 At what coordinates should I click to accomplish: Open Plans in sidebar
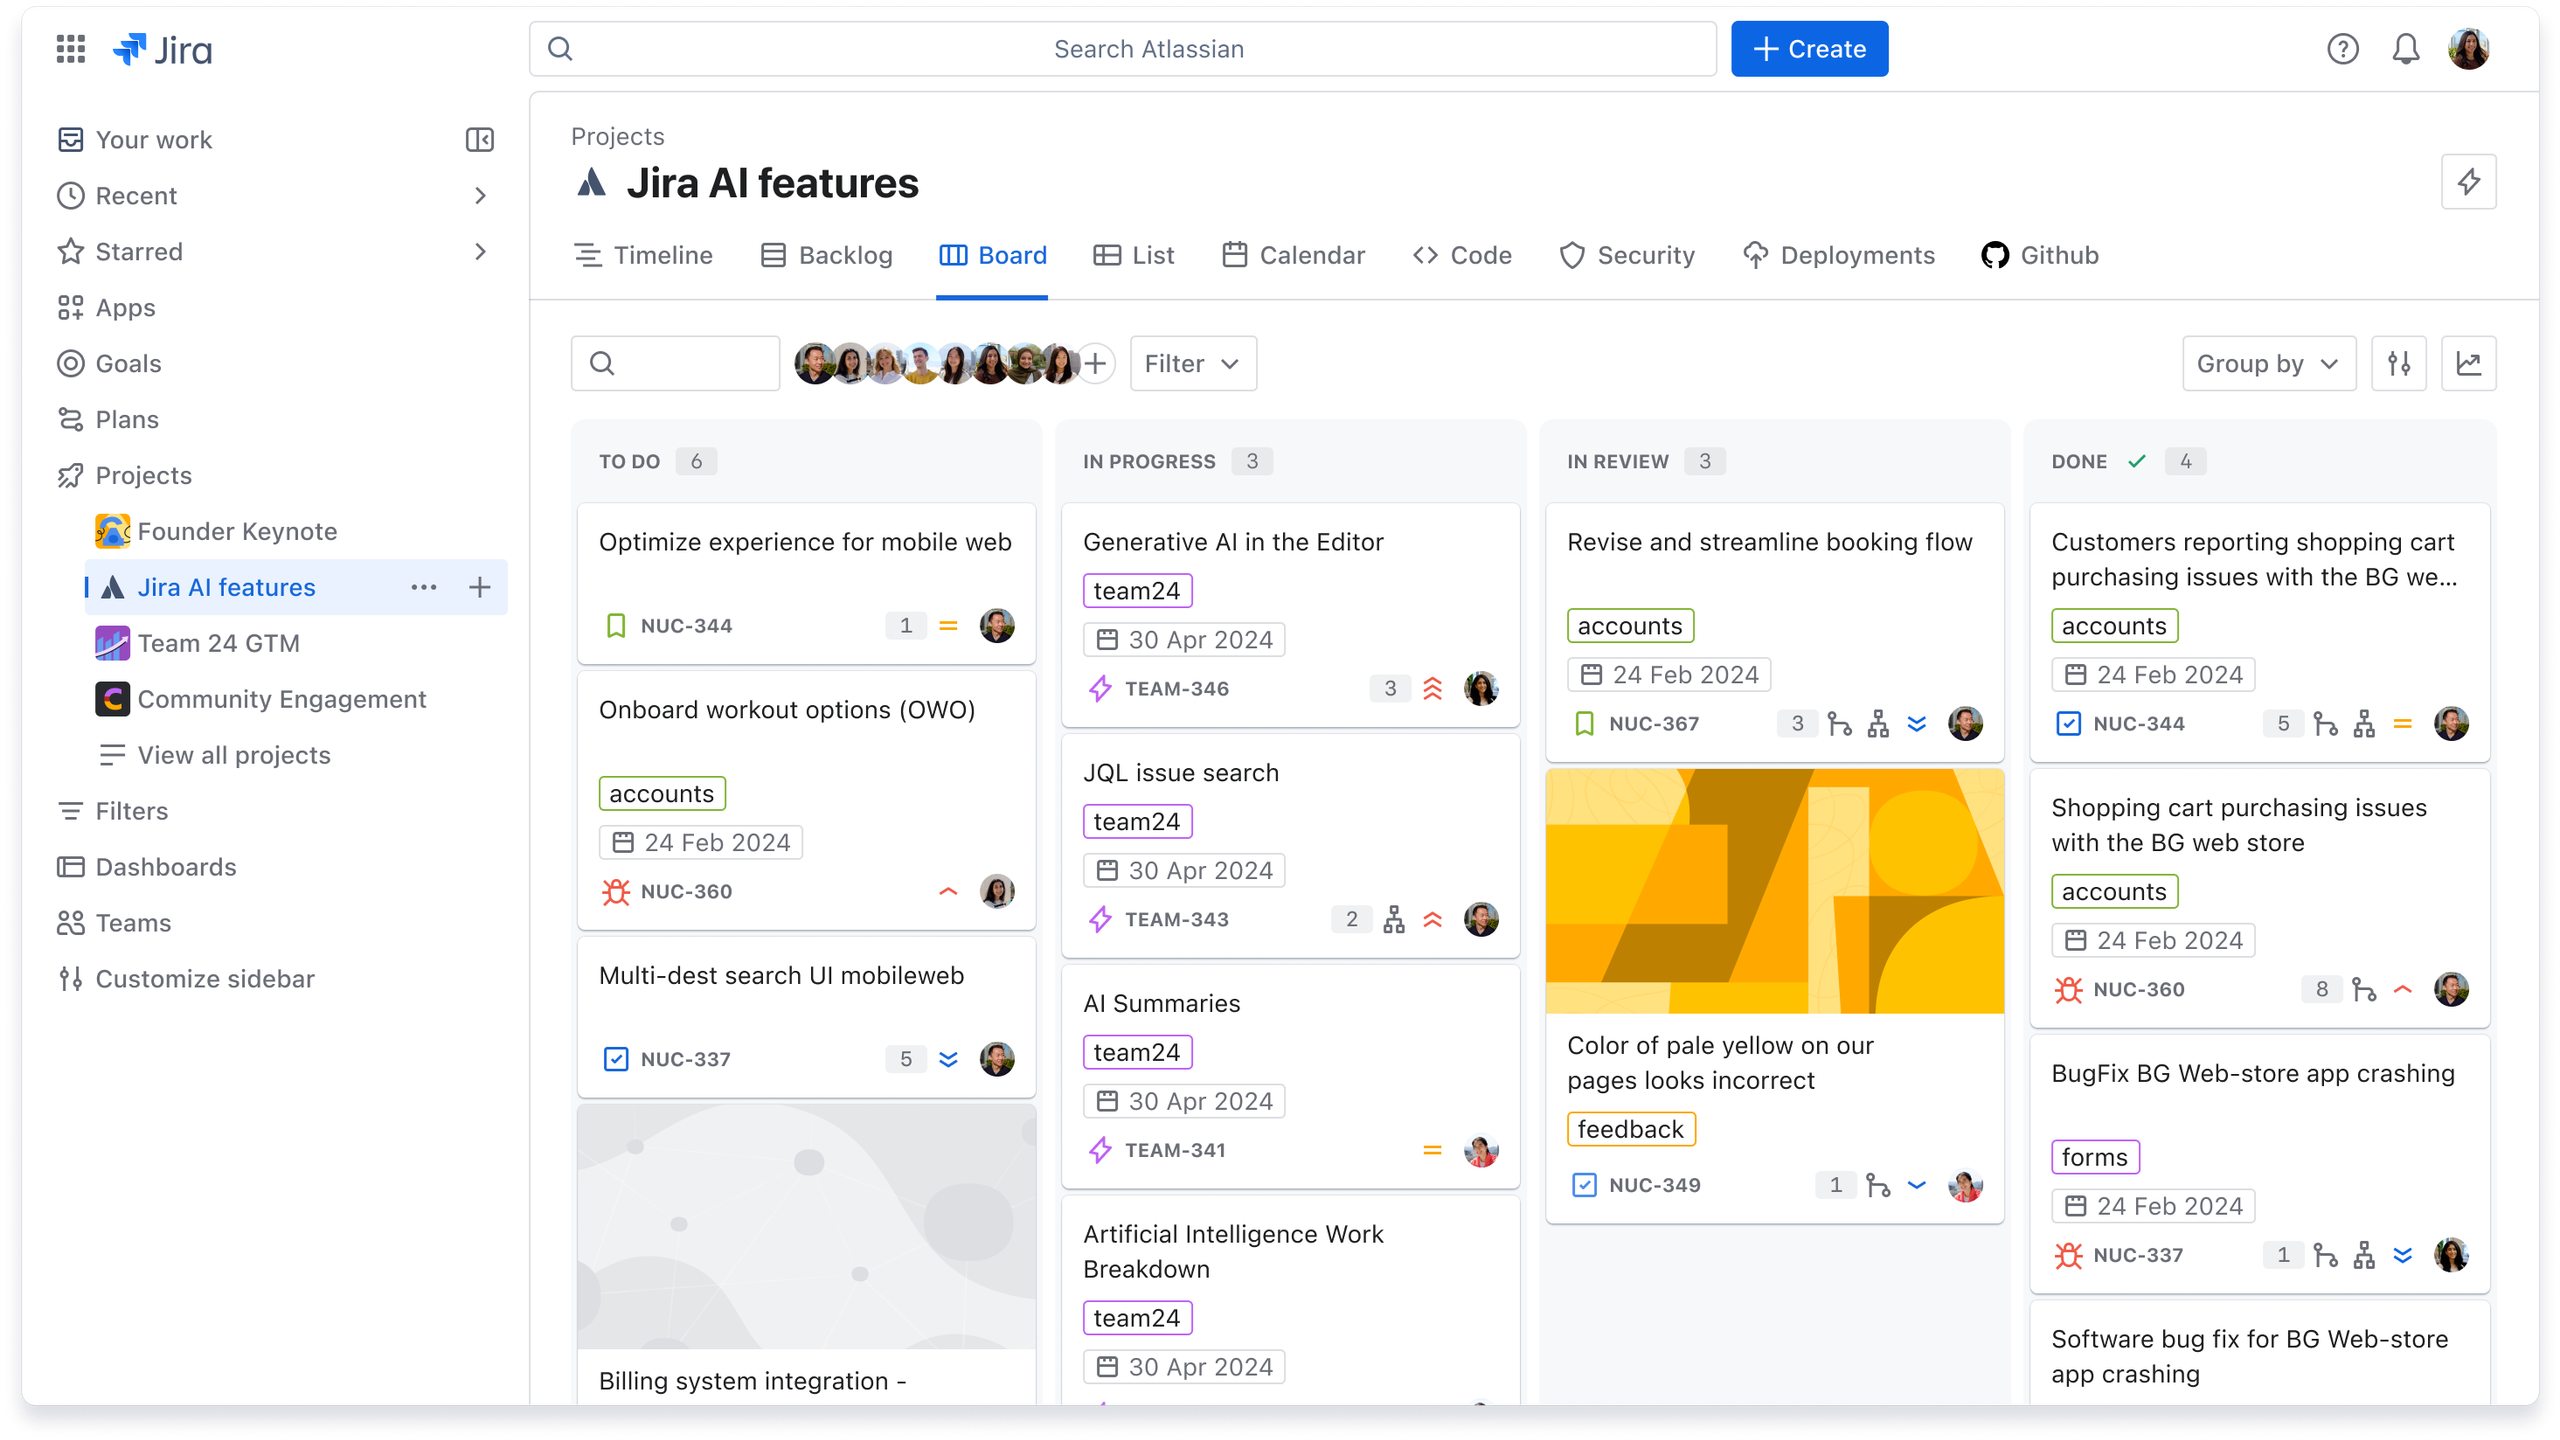pos(108,419)
